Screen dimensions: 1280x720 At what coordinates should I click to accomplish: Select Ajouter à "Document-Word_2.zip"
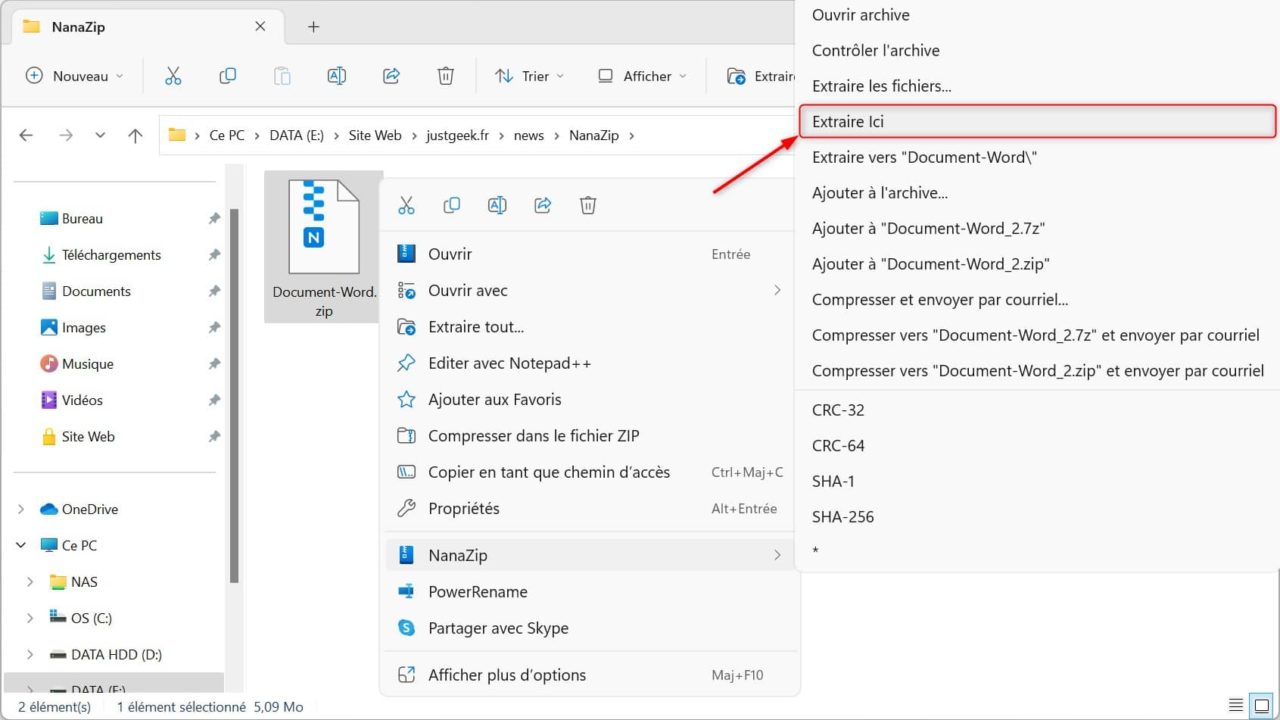[x=1037, y=264]
